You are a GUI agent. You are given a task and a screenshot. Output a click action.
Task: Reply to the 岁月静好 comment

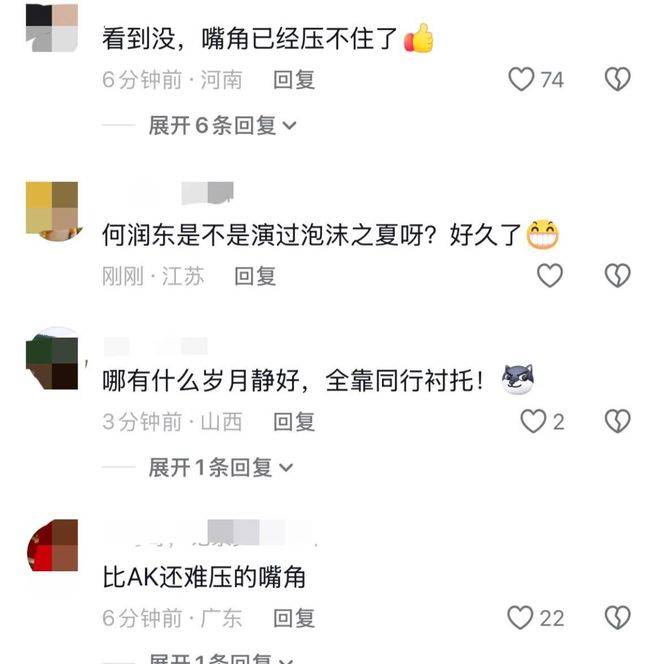coord(294,422)
